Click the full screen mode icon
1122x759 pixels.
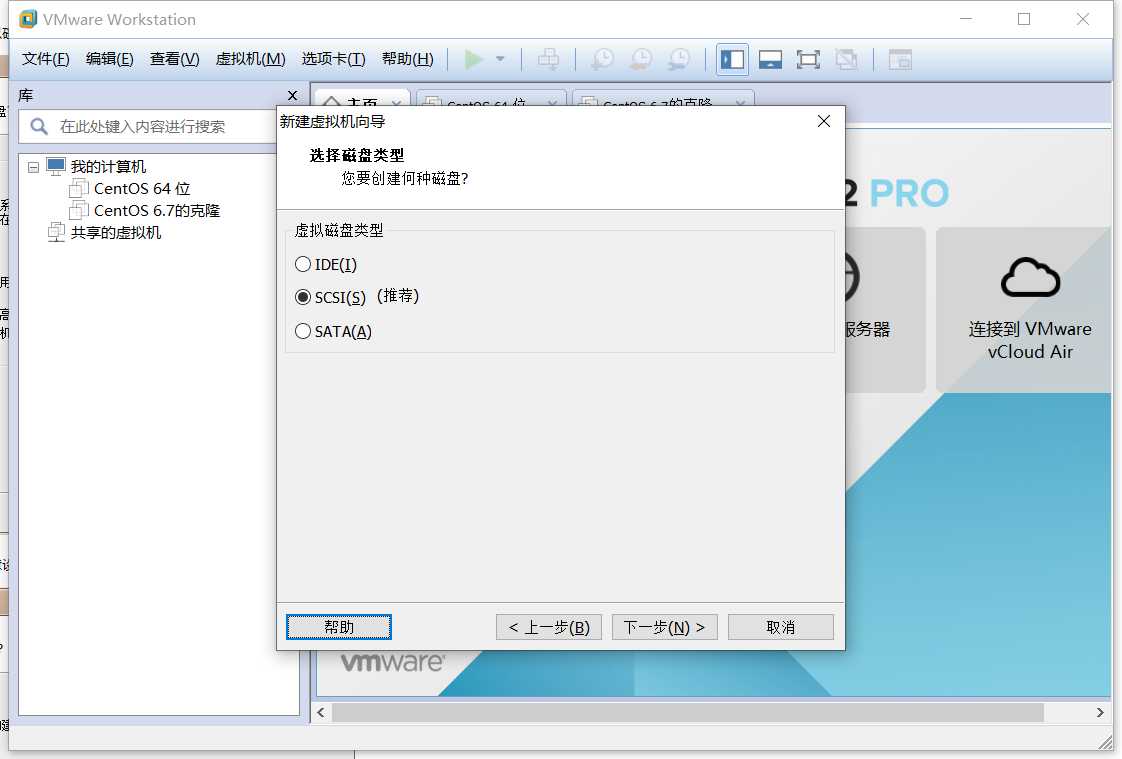tap(808, 59)
